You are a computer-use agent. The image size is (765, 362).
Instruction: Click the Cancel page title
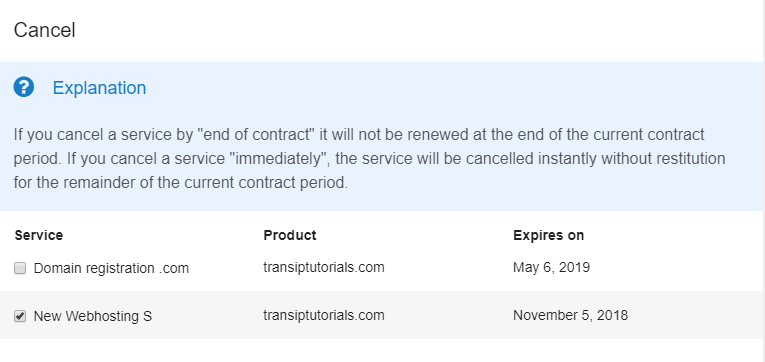tap(44, 30)
